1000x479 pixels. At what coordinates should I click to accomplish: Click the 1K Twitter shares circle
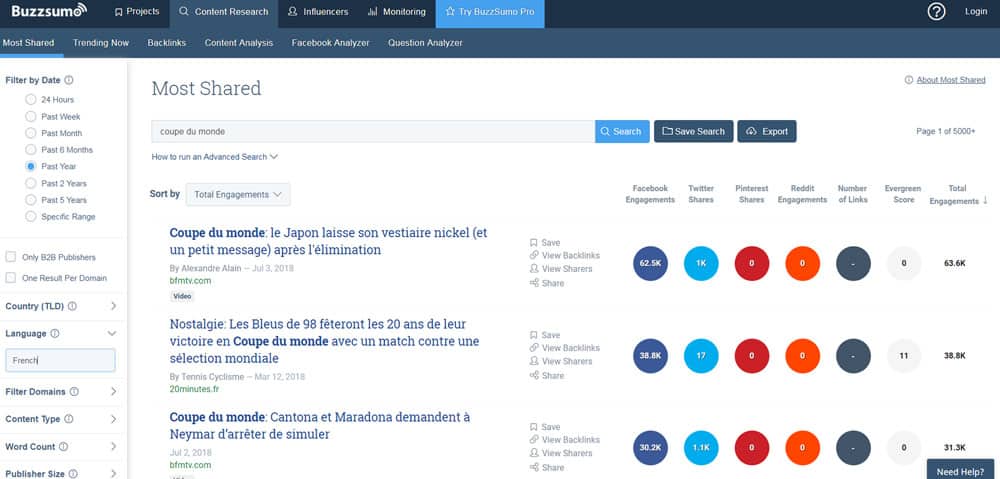pos(701,263)
